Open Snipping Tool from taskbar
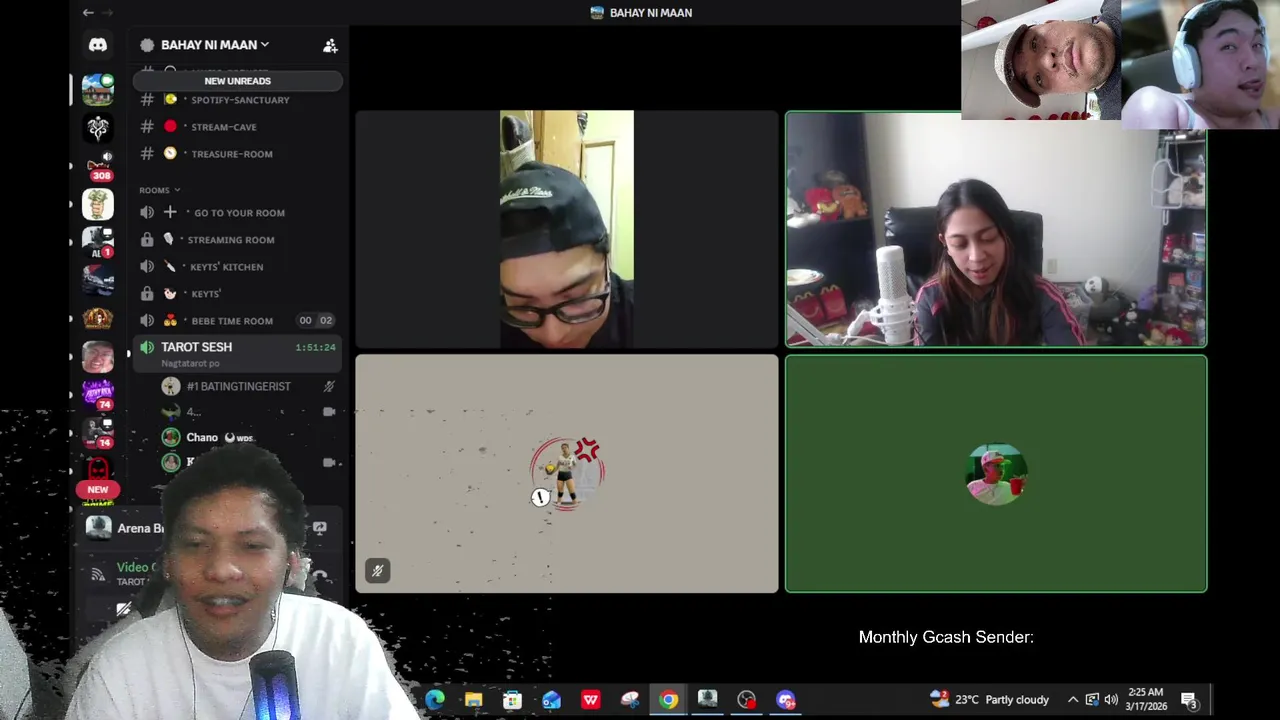 point(629,700)
